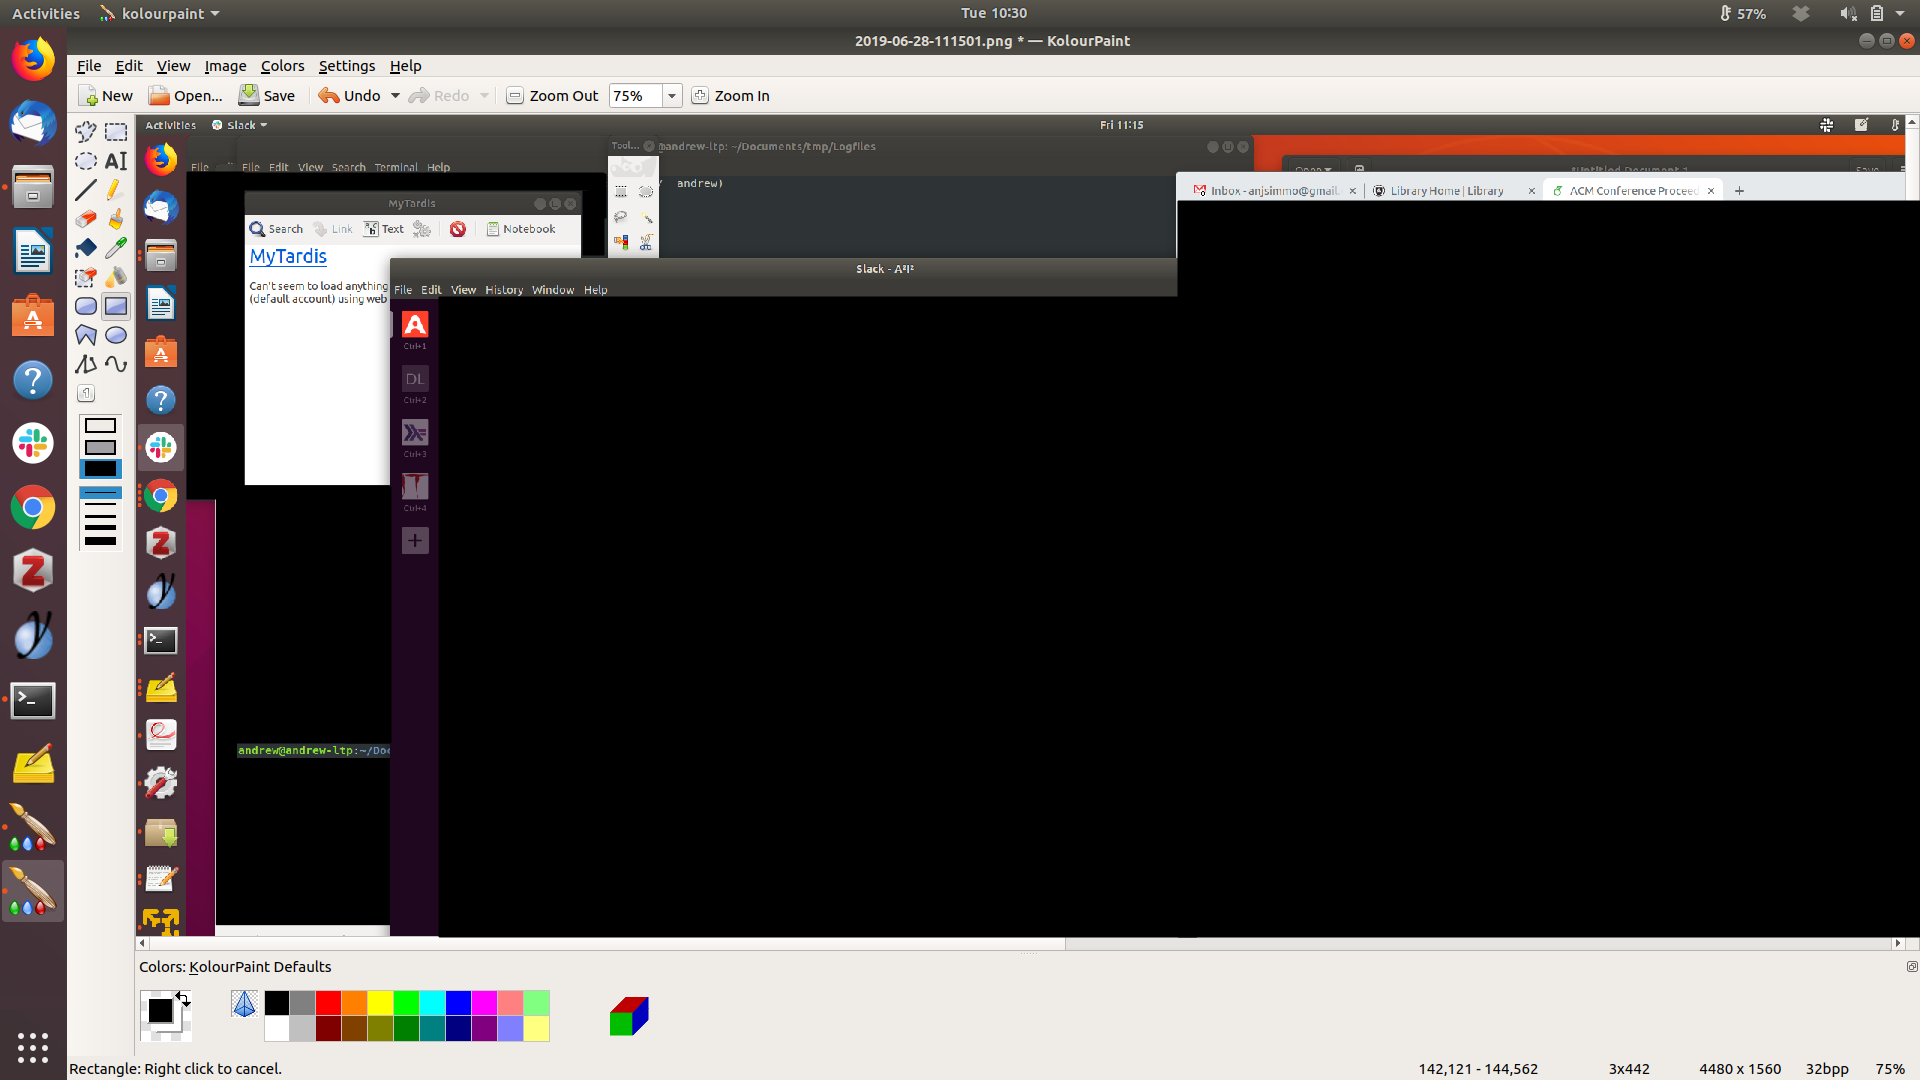
Task: Select the Eraser tool
Action: click(86, 219)
